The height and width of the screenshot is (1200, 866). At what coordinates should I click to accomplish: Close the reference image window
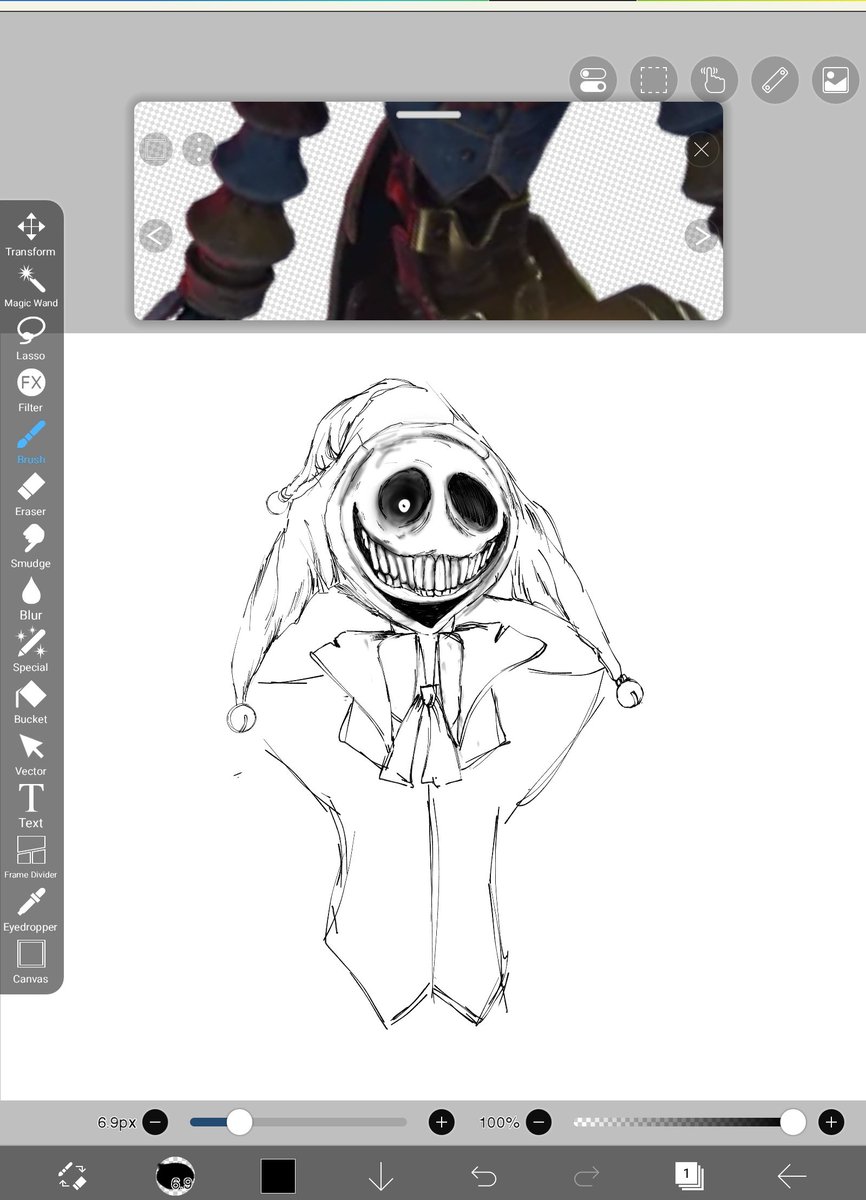click(701, 150)
